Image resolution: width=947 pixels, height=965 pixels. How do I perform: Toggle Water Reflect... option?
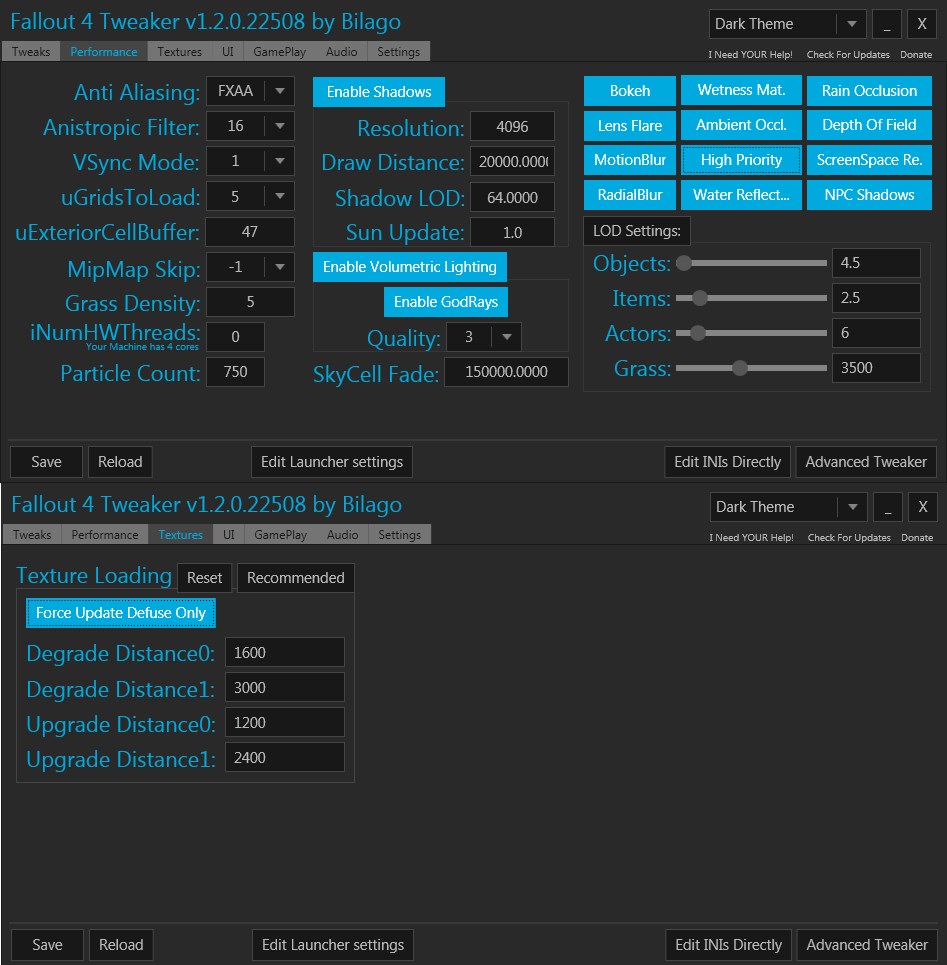[x=741, y=195]
